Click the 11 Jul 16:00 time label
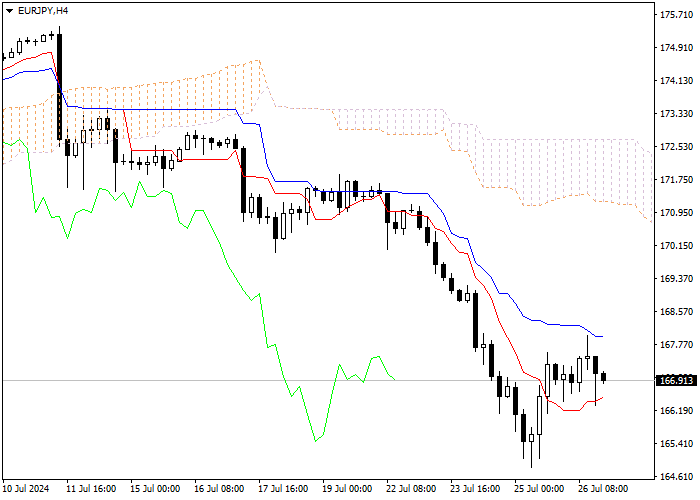The width and height of the screenshot is (700, 500). [x=91, y=489]
